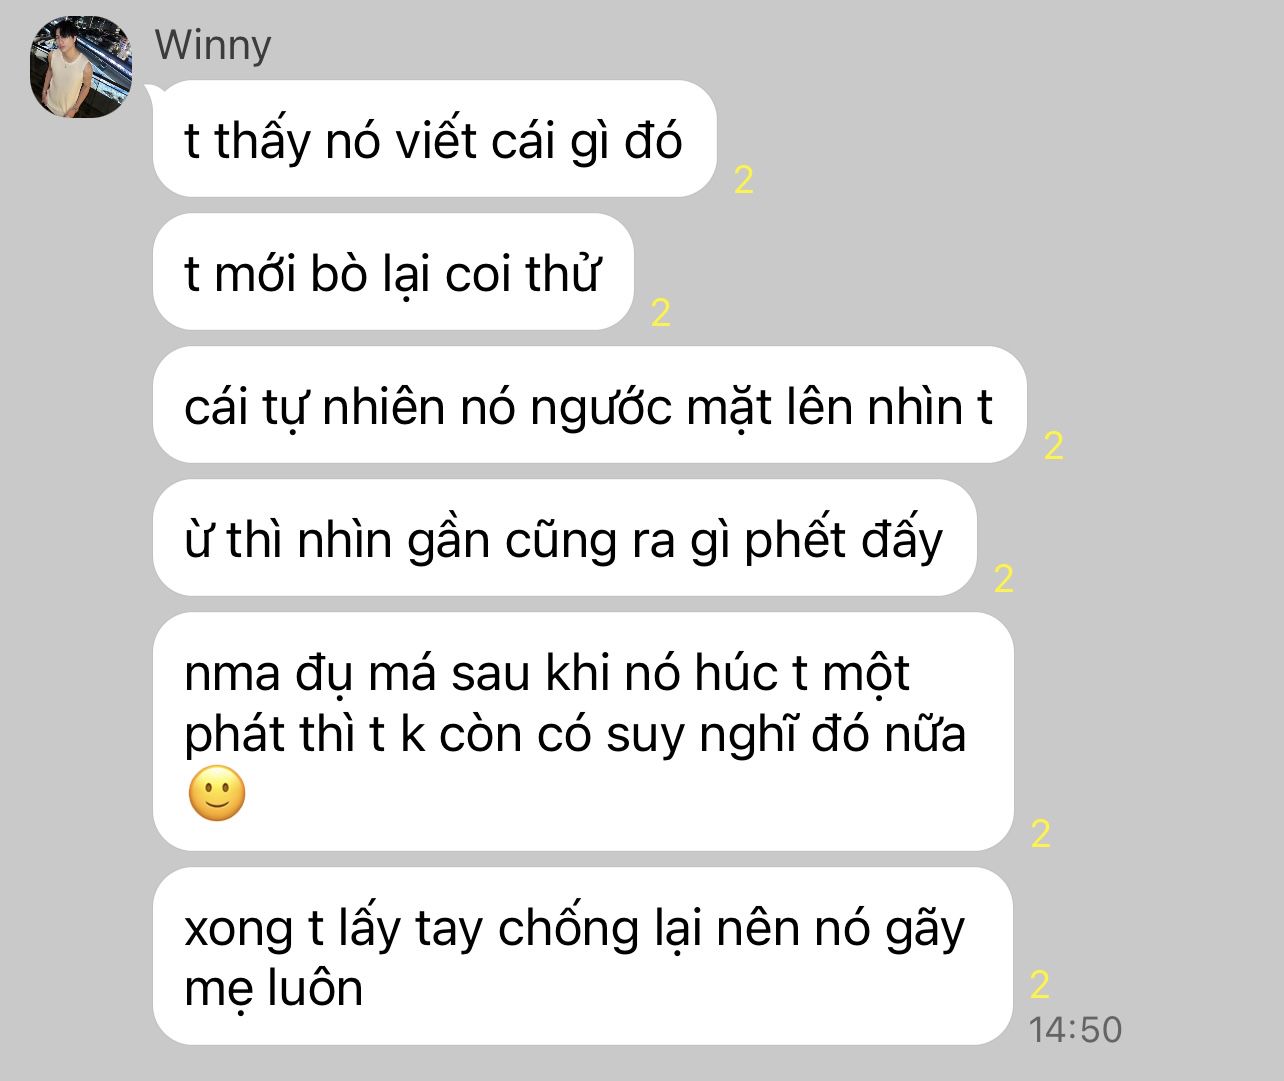Open Winny's profile picture avatar
Image resolution: width=1284 pixels, height=1081 pixels.
point(82,67)
